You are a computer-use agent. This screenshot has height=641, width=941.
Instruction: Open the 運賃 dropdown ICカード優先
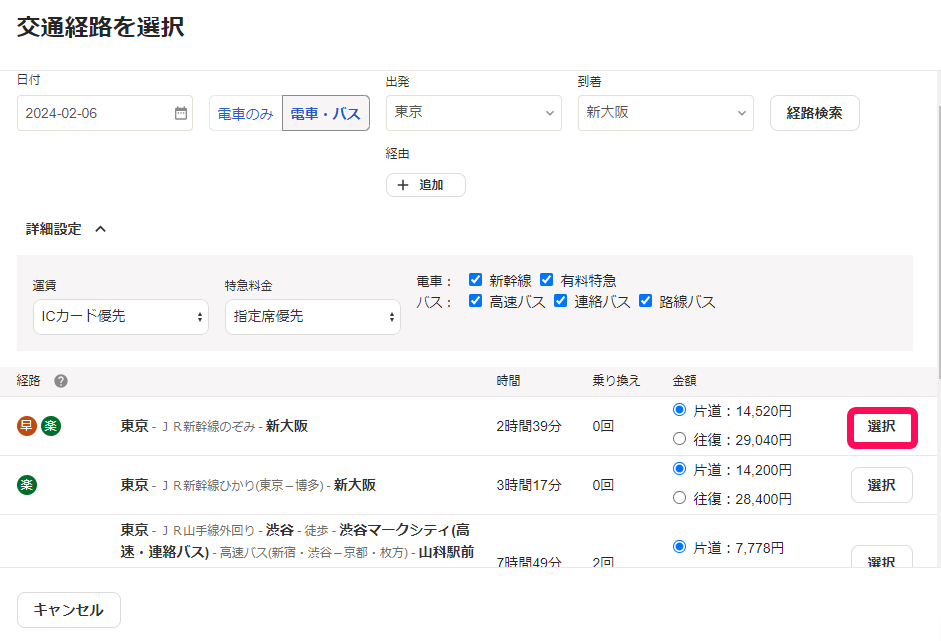tap(121, 317)
